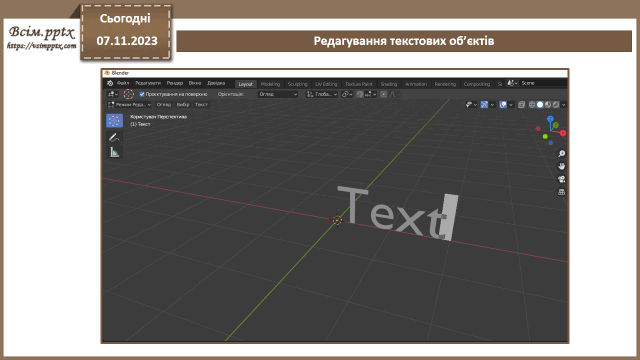Viewport: 640px width, 360px height.
Task: Open the Edit Mode selector dropdown
Action: (129, 105)
